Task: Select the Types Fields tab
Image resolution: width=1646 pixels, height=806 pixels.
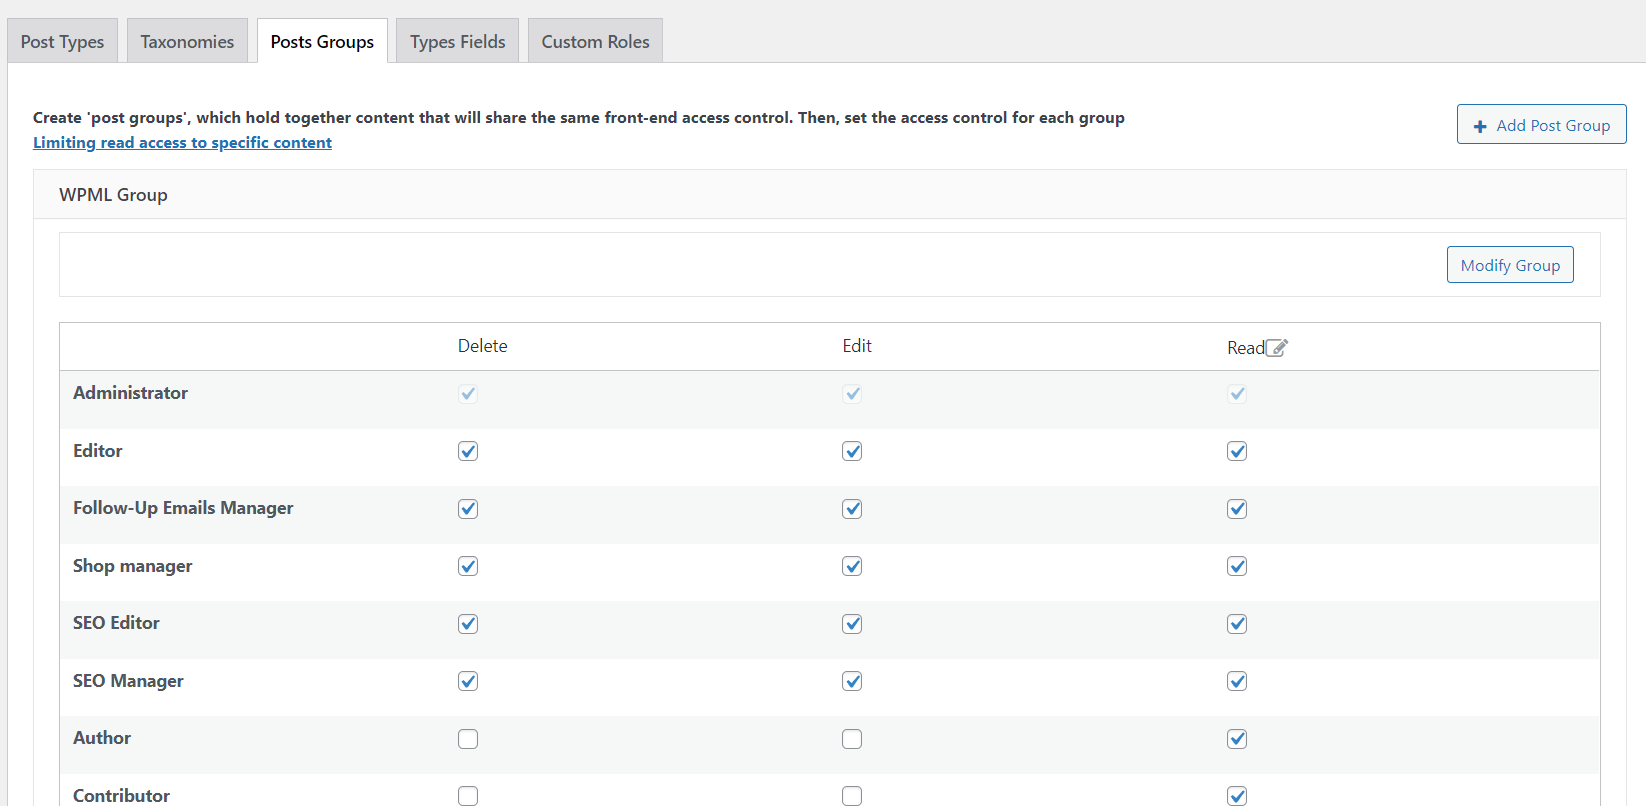Action: [x=457, y=42]
